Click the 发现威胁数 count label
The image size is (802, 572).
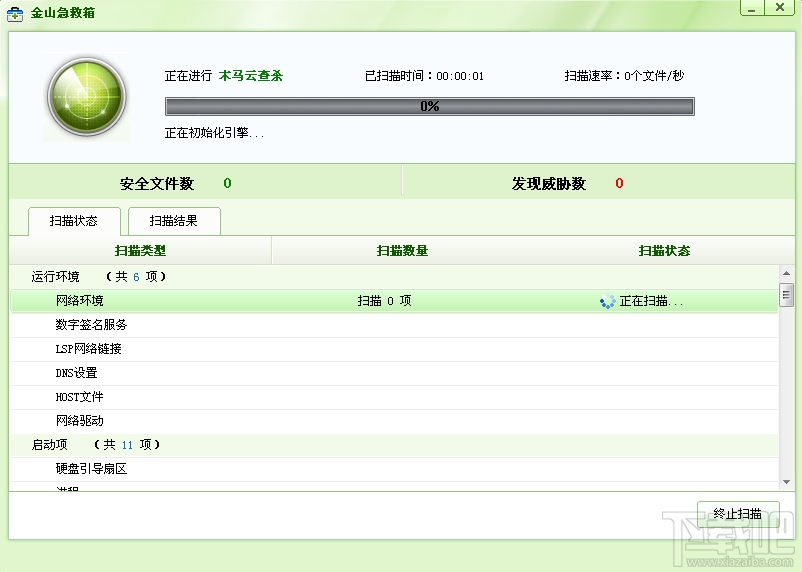click(549, 184)
